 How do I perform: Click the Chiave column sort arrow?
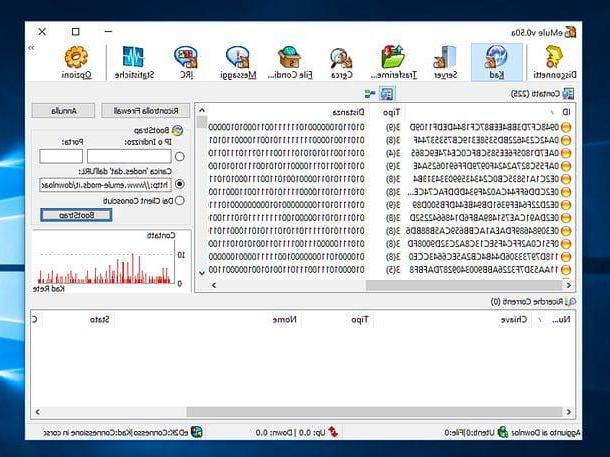[540, 320]
